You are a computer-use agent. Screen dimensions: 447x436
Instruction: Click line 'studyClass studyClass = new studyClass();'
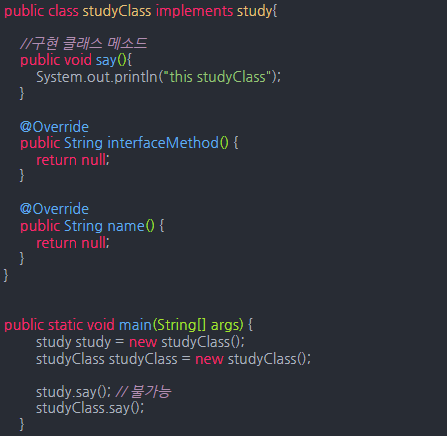point(173,359)
